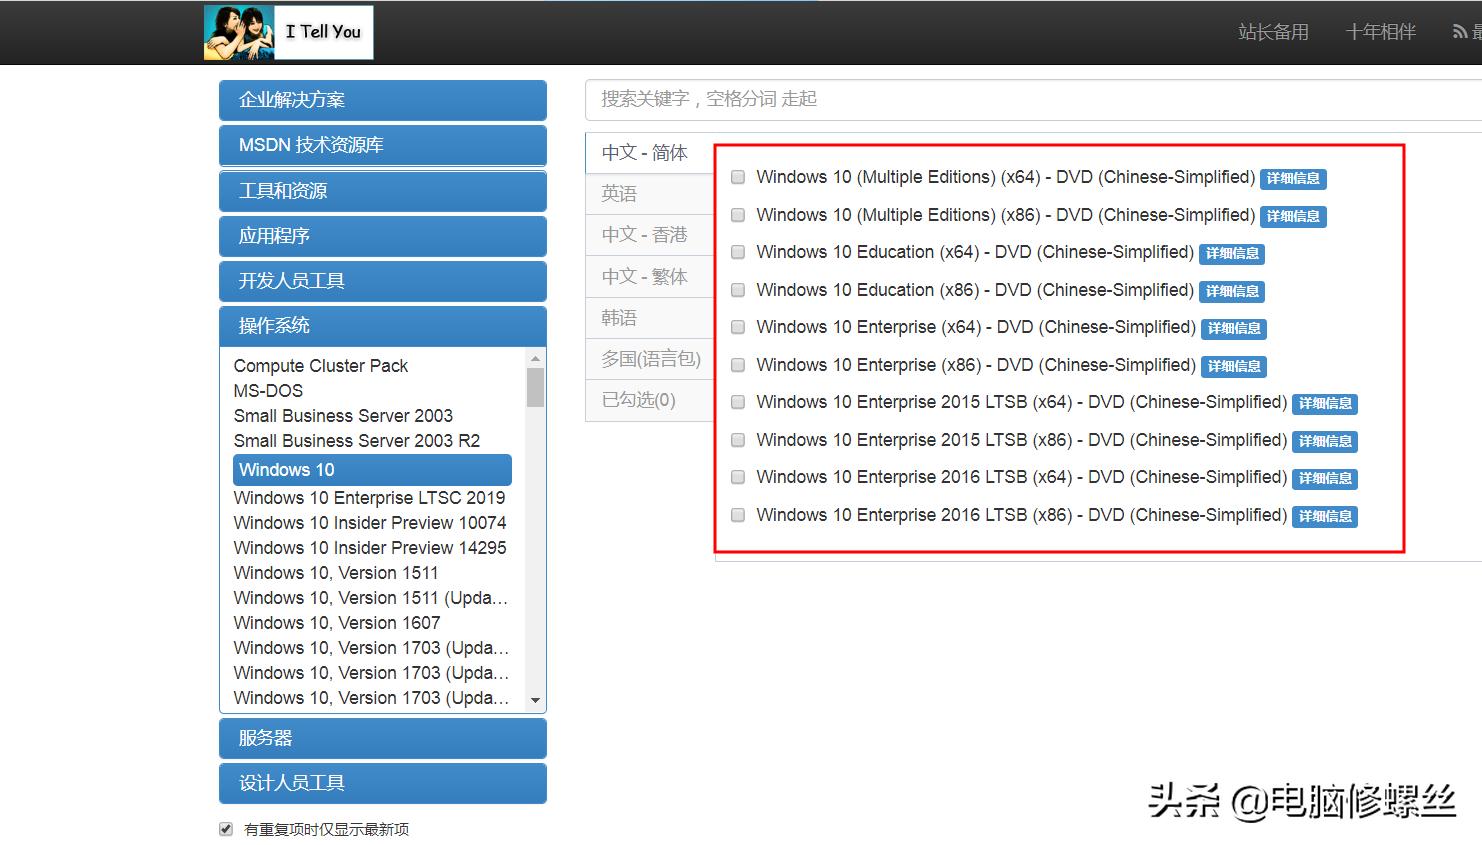This screenshot has height=845, width=1482.
Task: Choose Small Business Server 2003 R2
Action: coord(357,441)
